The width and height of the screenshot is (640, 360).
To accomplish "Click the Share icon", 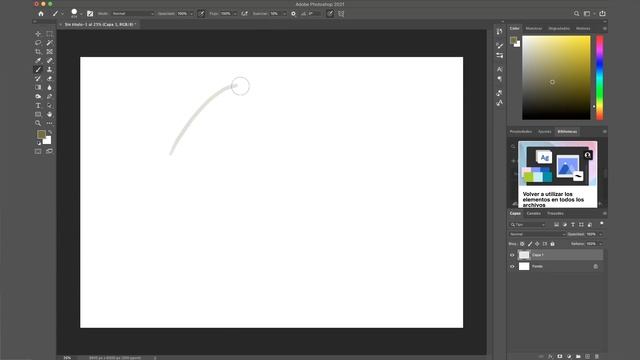I will pyautogui.click(x=602, y=13).
